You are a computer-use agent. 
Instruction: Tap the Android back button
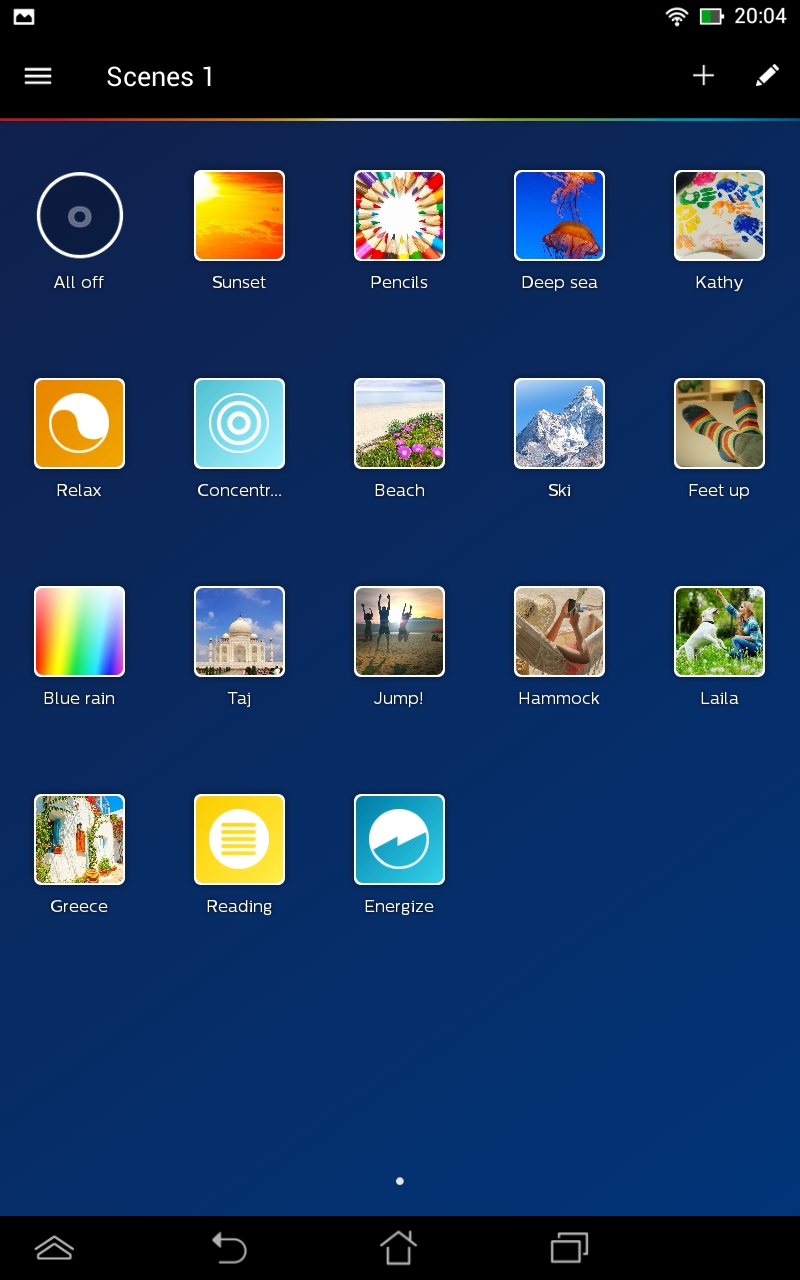tap(229, 1248)
